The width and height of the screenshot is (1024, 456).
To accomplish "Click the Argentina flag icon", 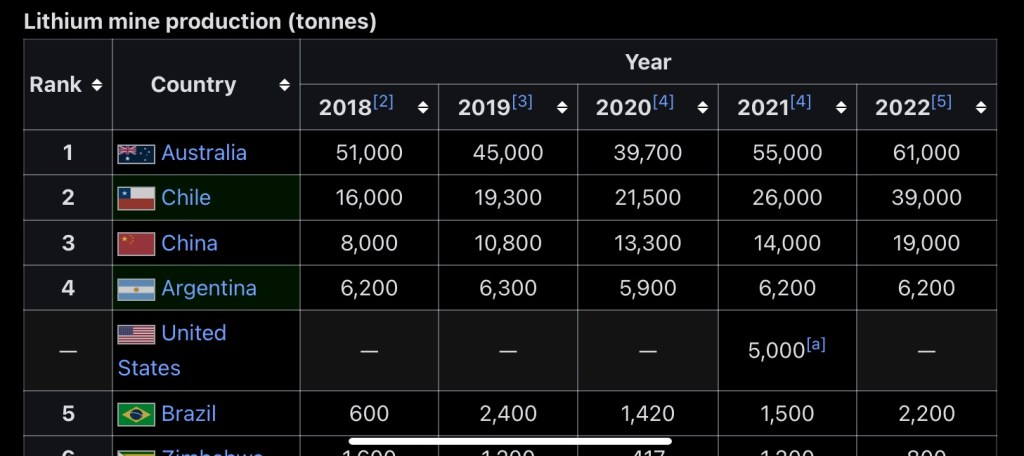I will (x=136, y=289).
